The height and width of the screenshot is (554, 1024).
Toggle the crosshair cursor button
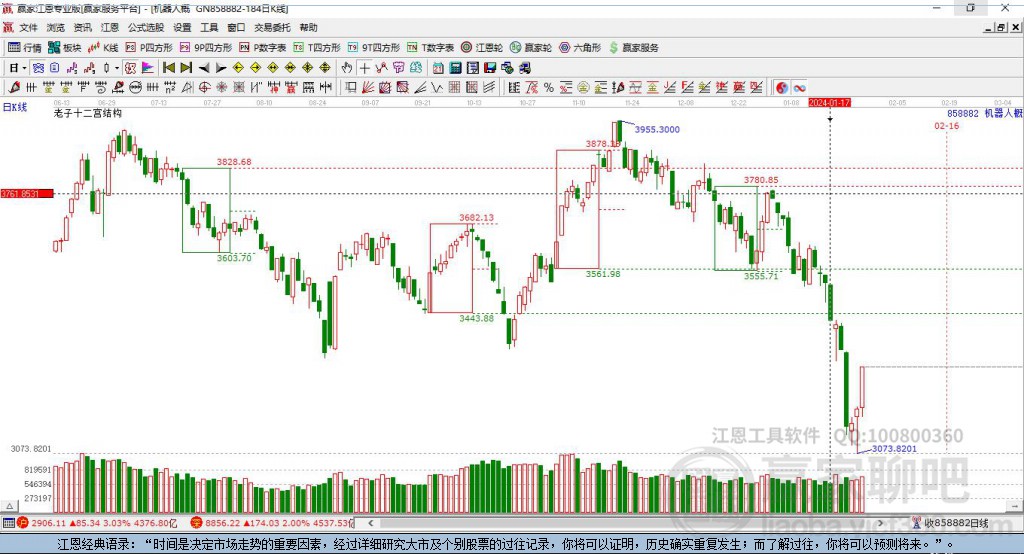click(364, 68)
